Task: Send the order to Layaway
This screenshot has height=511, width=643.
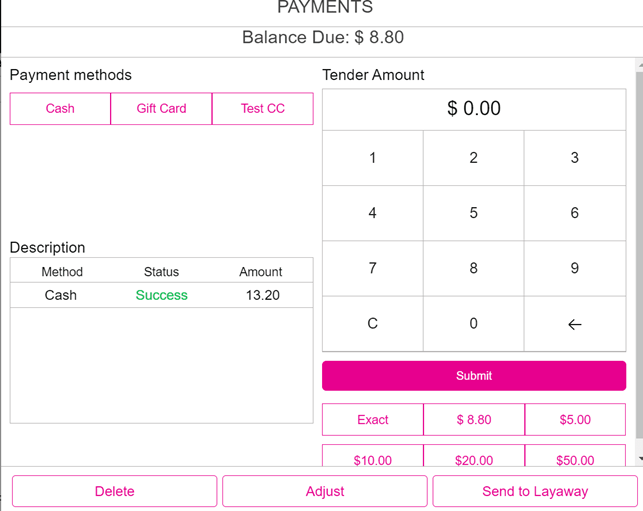Action: coord(535,491)
